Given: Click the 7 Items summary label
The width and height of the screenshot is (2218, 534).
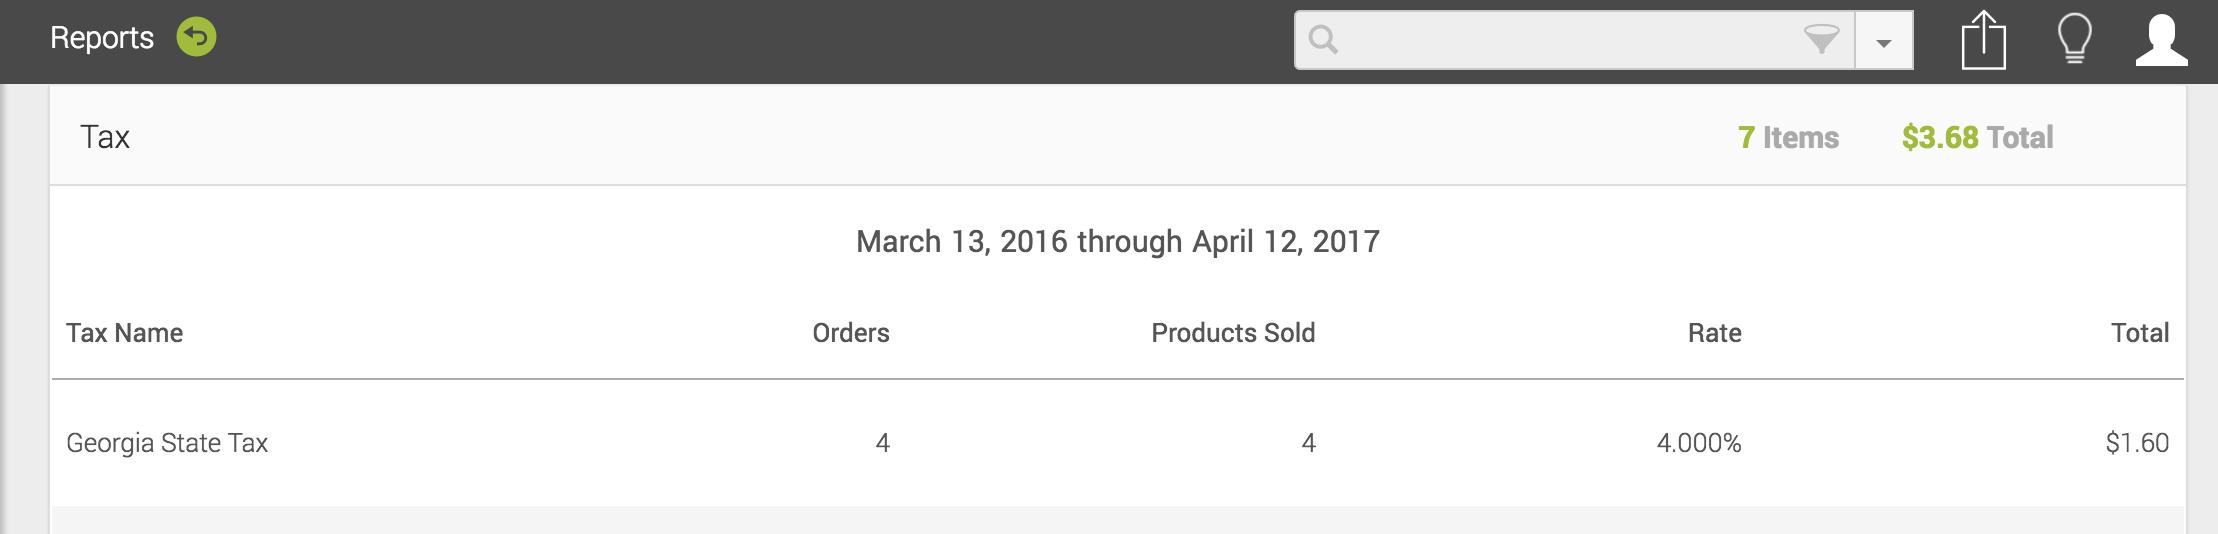Looking at the screenshot, I should click(x=1788, y=137).
